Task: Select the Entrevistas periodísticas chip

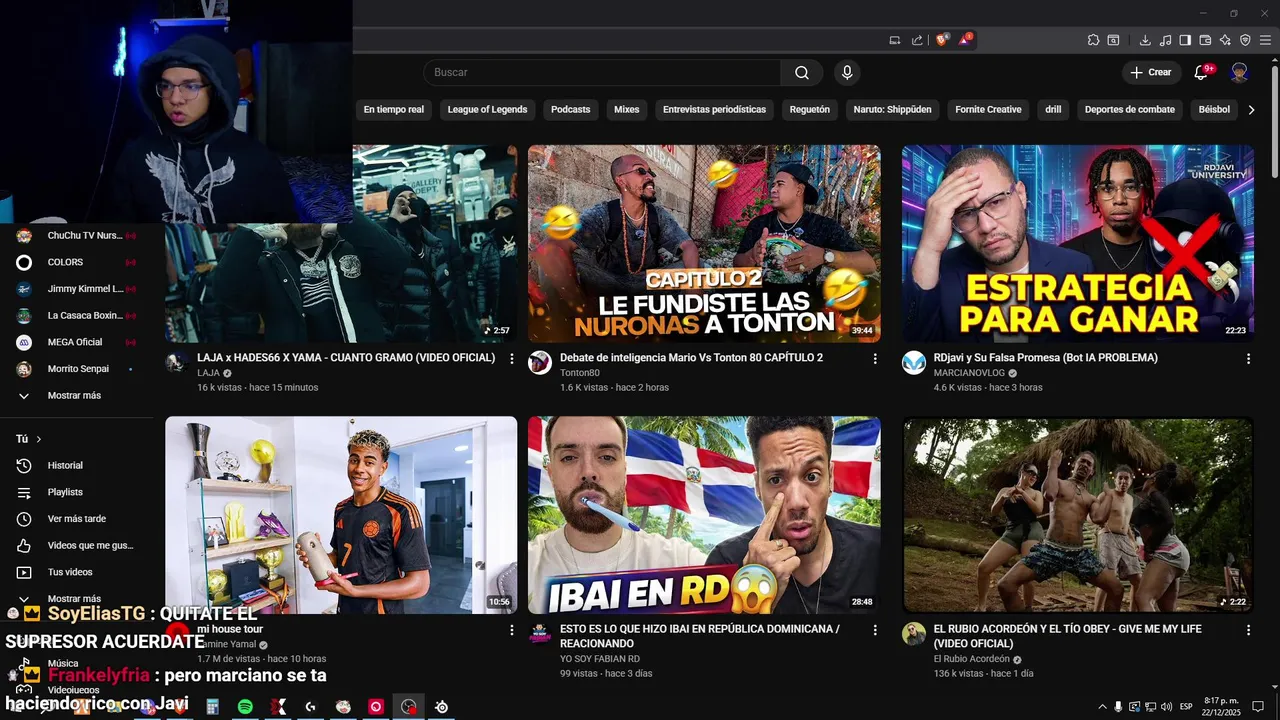Action: click(x=714, y=110)
